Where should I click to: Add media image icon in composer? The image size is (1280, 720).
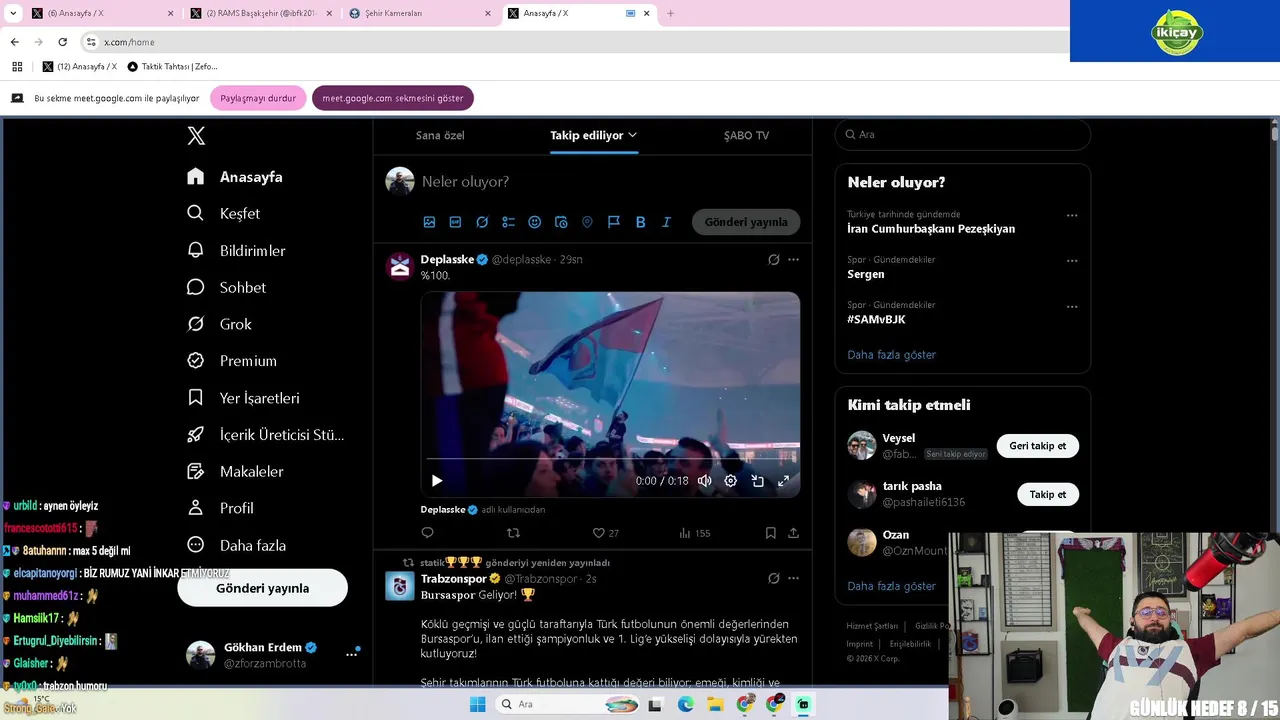(429, 222)
